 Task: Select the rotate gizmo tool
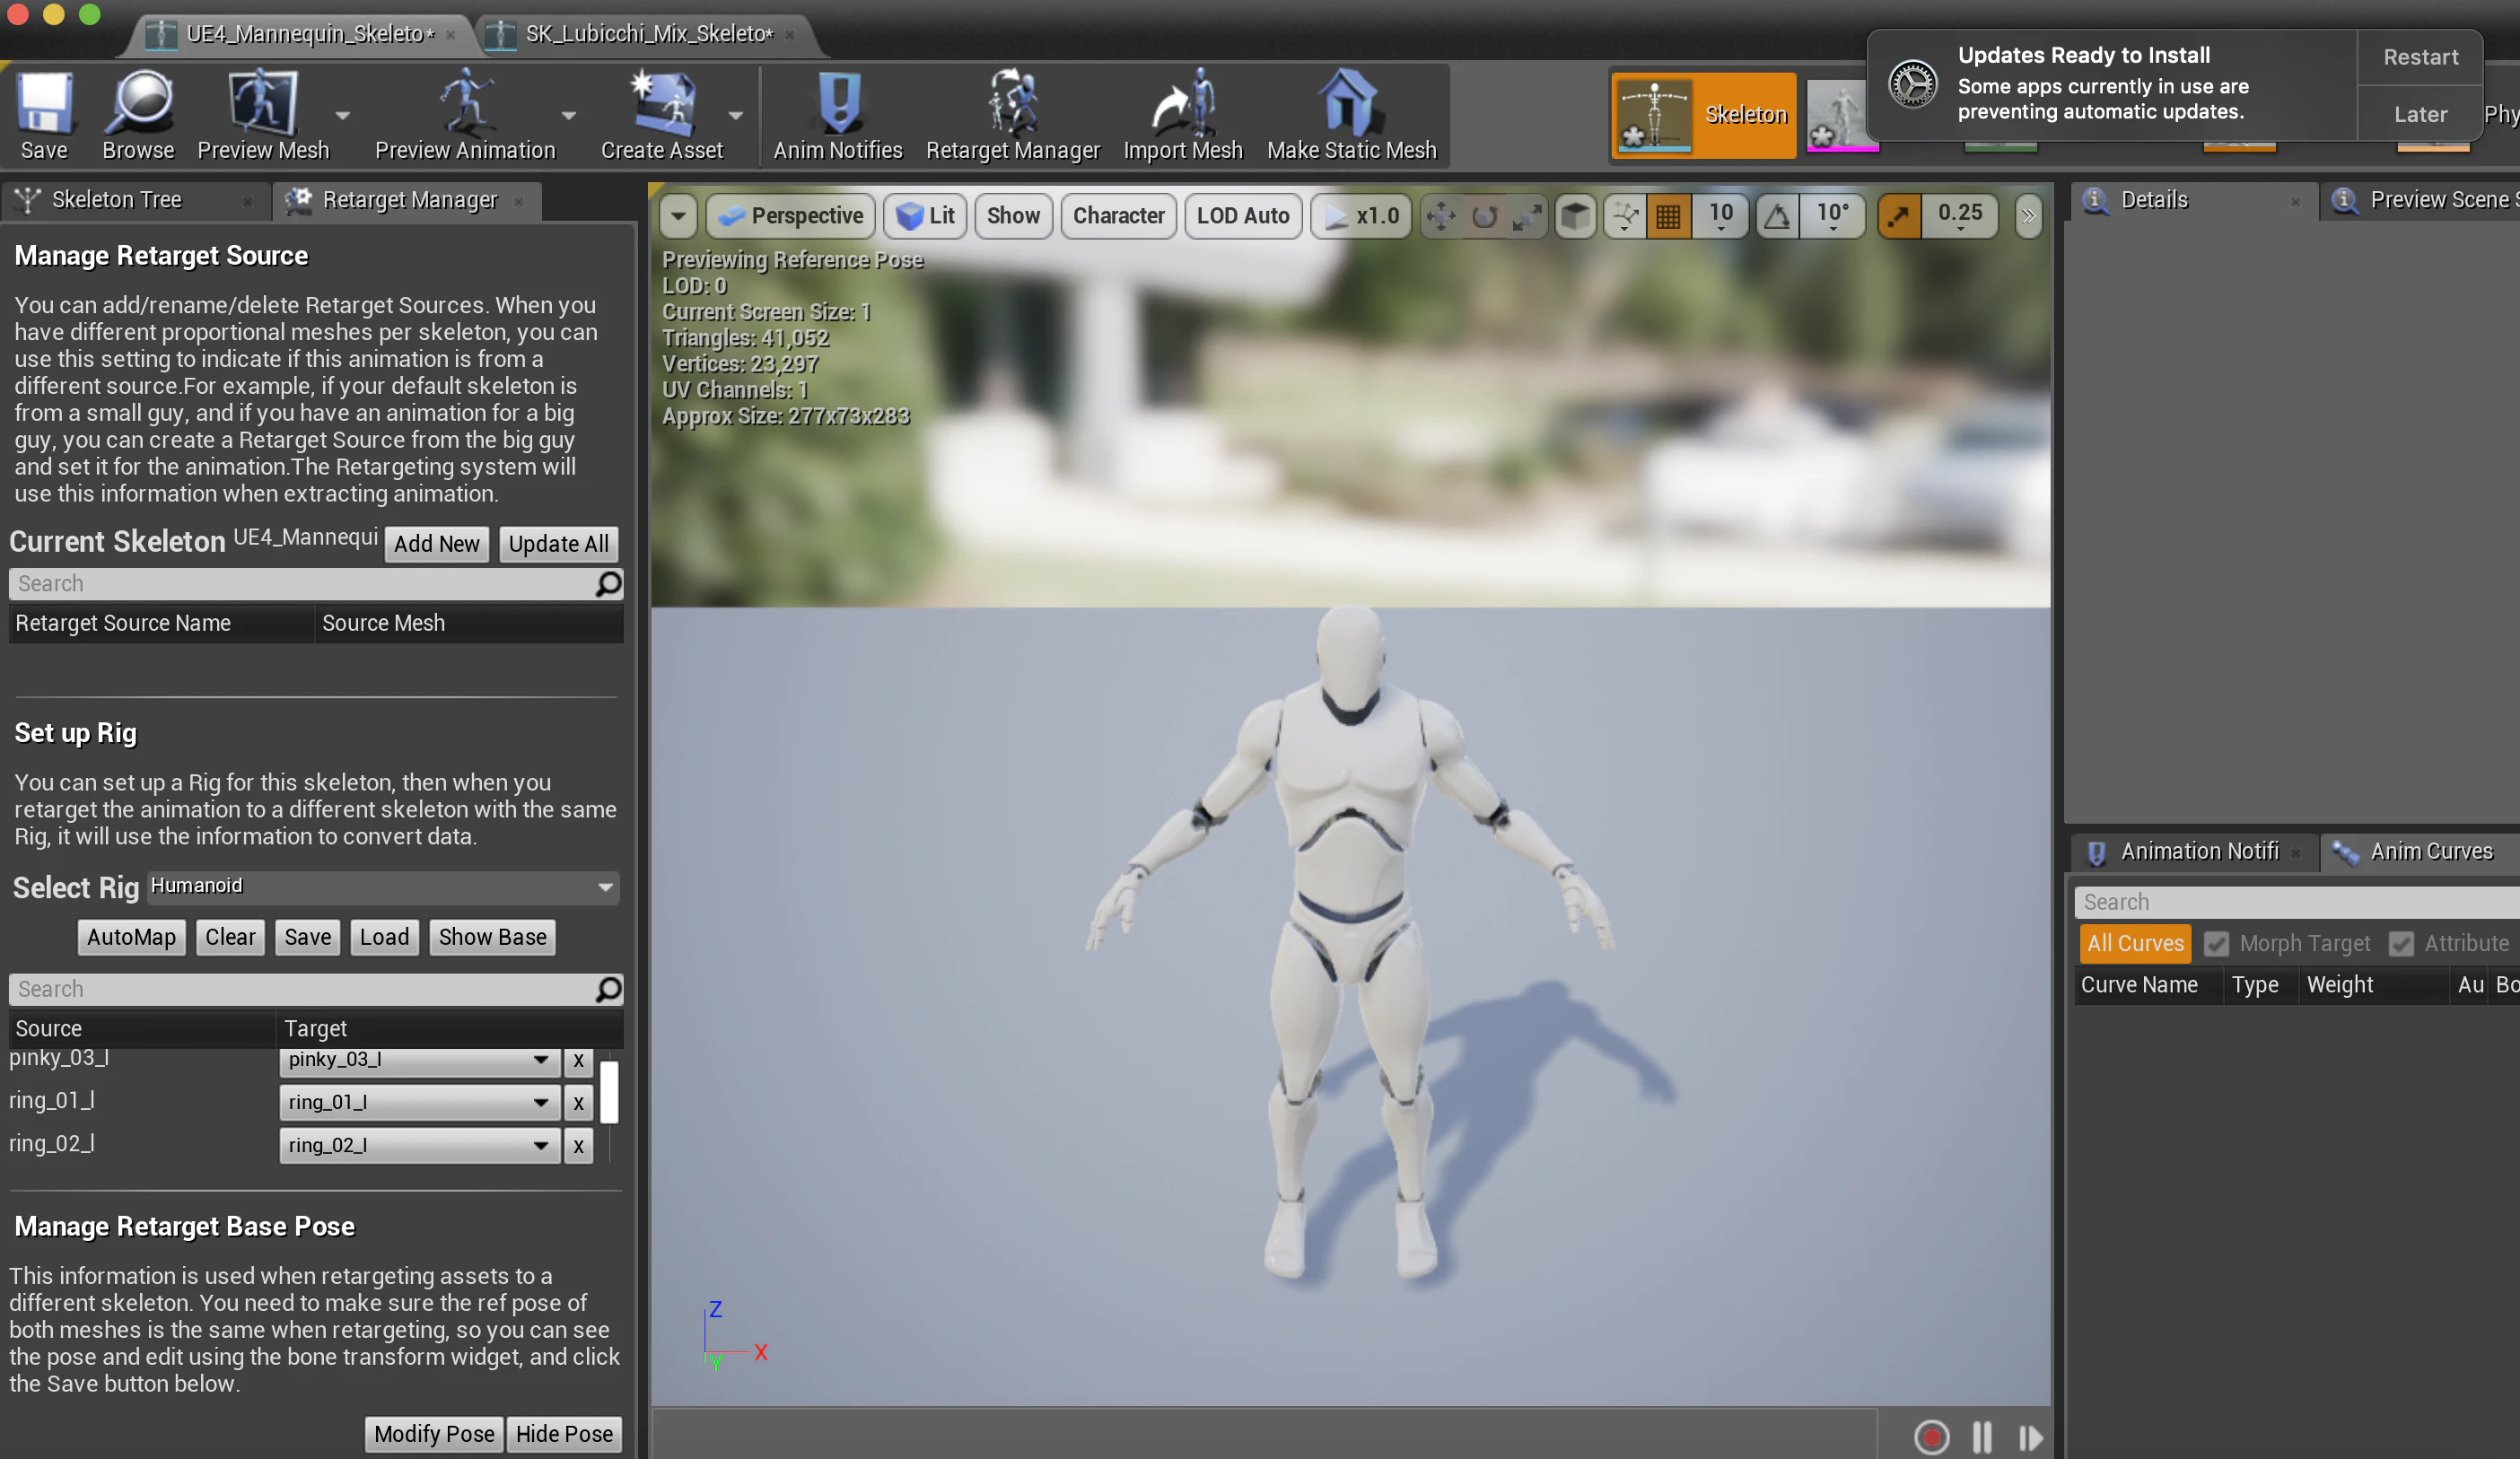pos(1484,216)
